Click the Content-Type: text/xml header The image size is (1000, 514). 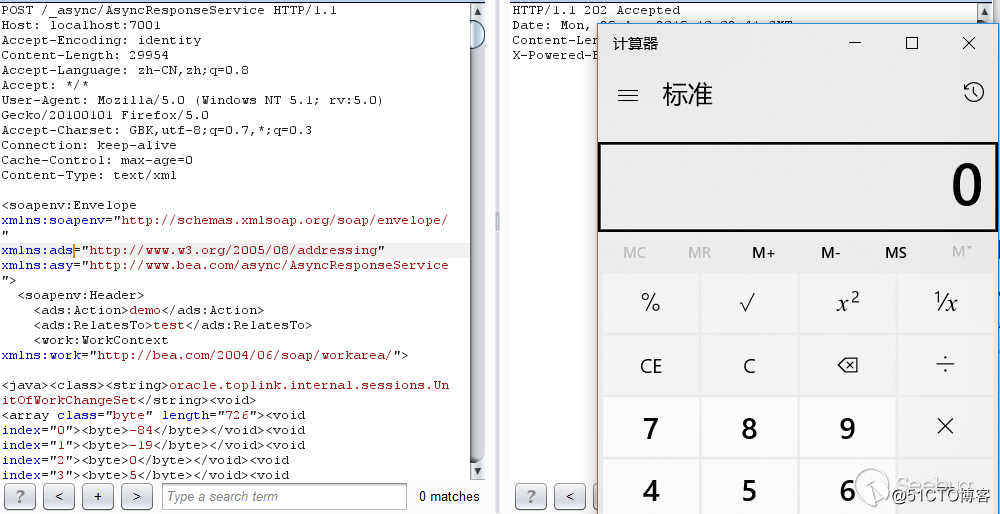[x=89, y=175]
